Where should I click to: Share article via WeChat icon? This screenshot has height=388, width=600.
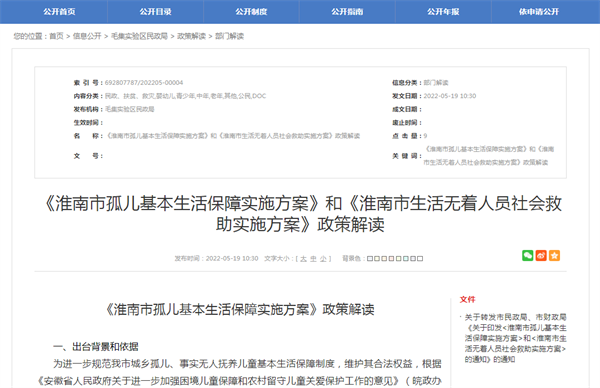point(528,256)
